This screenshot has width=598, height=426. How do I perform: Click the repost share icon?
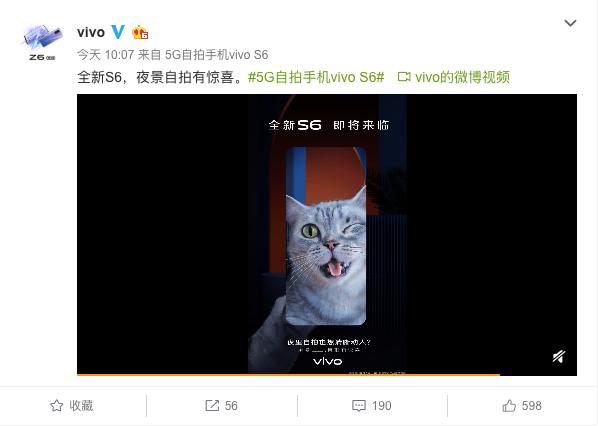point(212,405)
